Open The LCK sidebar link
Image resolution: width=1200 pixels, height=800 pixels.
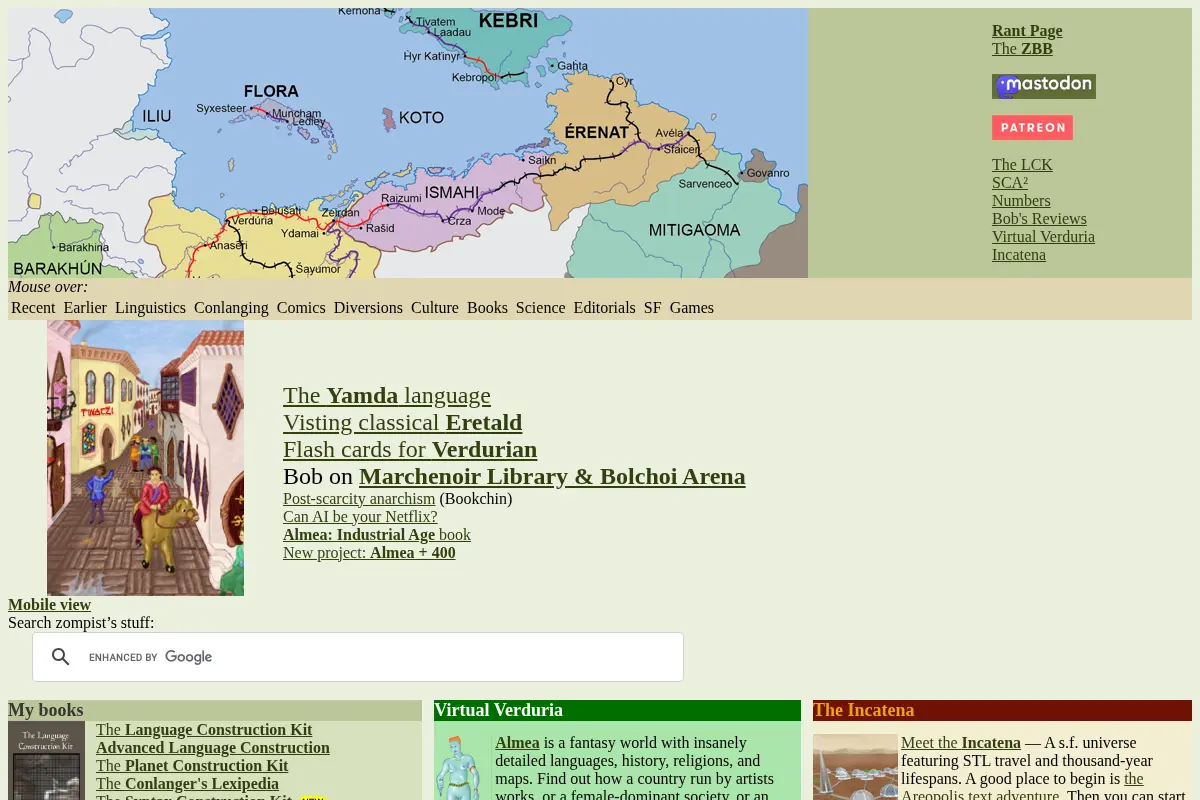(1022, 165)
